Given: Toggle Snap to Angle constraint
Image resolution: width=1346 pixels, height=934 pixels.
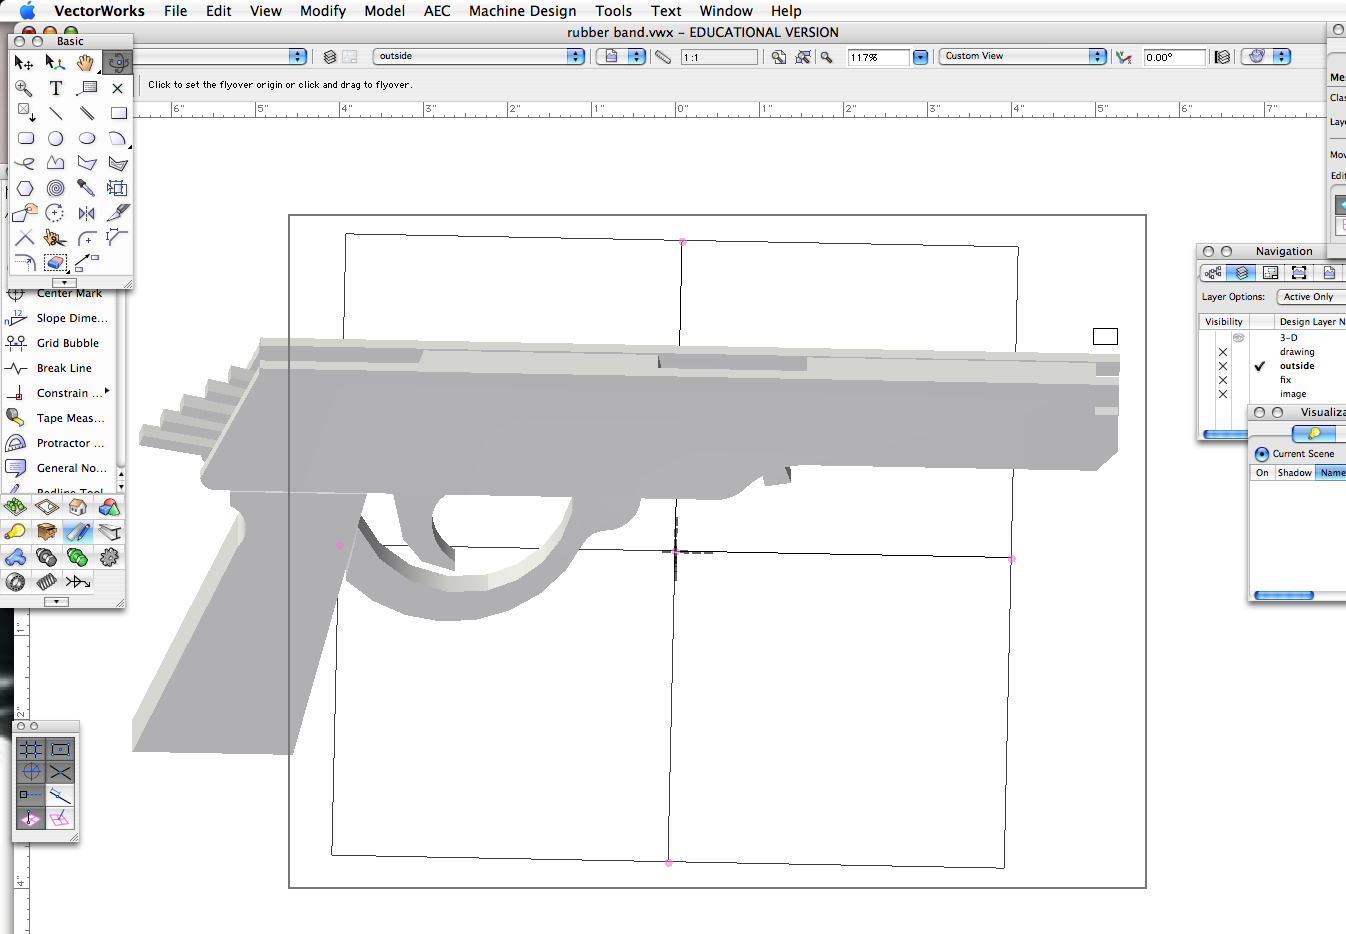Looking at the screenshot, I should click(31, 772).
